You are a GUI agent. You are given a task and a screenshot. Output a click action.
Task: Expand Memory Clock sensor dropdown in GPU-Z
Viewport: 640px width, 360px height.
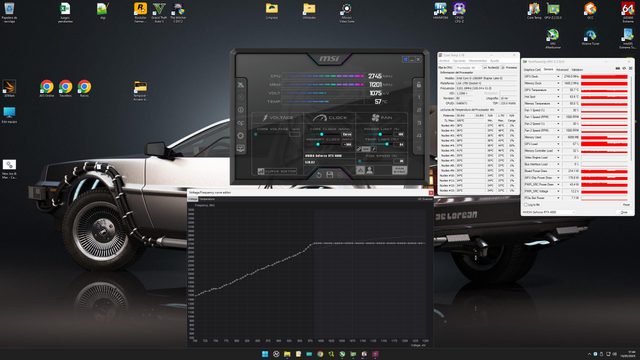(x=558, y=83)
